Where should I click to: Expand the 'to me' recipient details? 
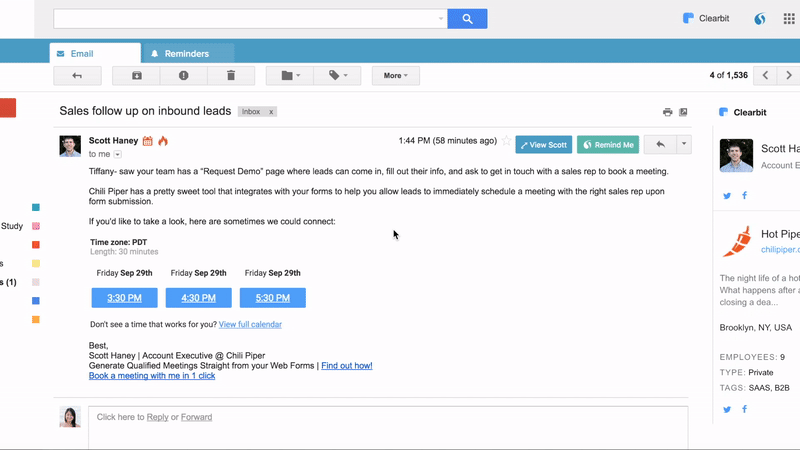pos(117,154)
